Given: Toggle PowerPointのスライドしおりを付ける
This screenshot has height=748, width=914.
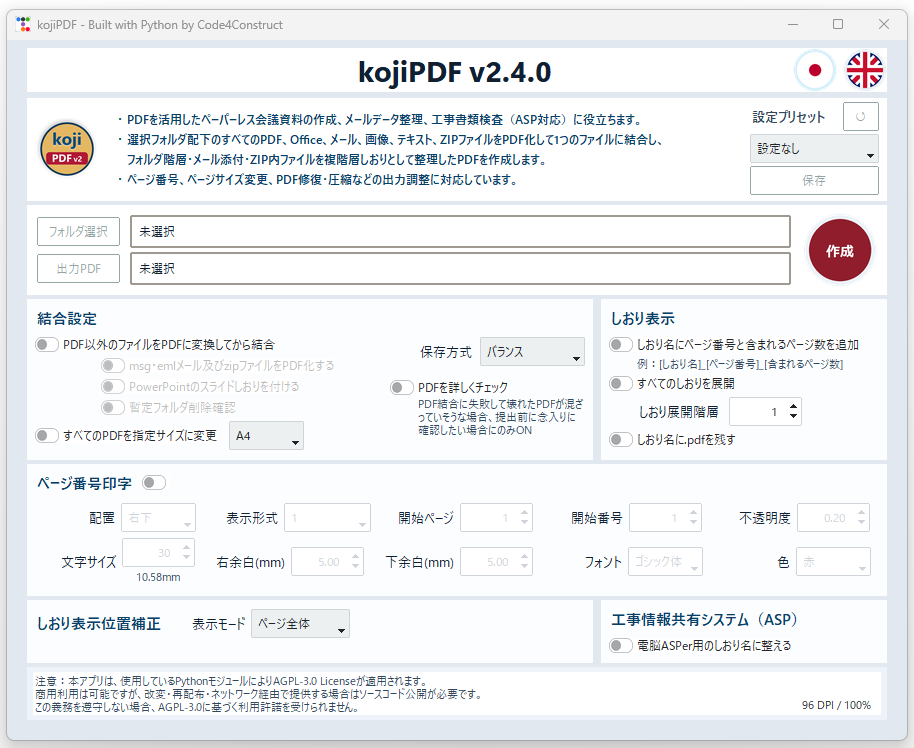Looking at the screenshot, I should [113, 387].
